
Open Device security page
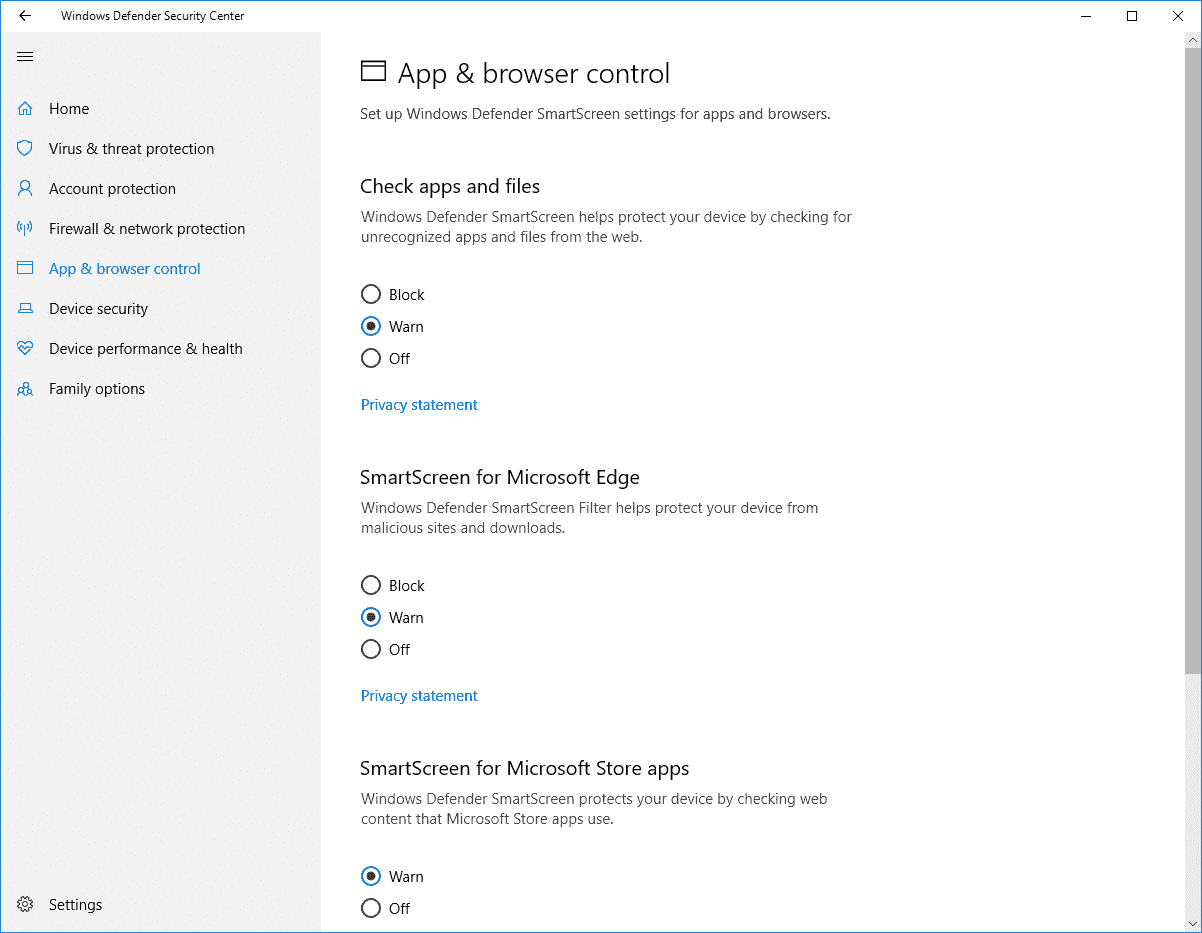coord(98,308)
